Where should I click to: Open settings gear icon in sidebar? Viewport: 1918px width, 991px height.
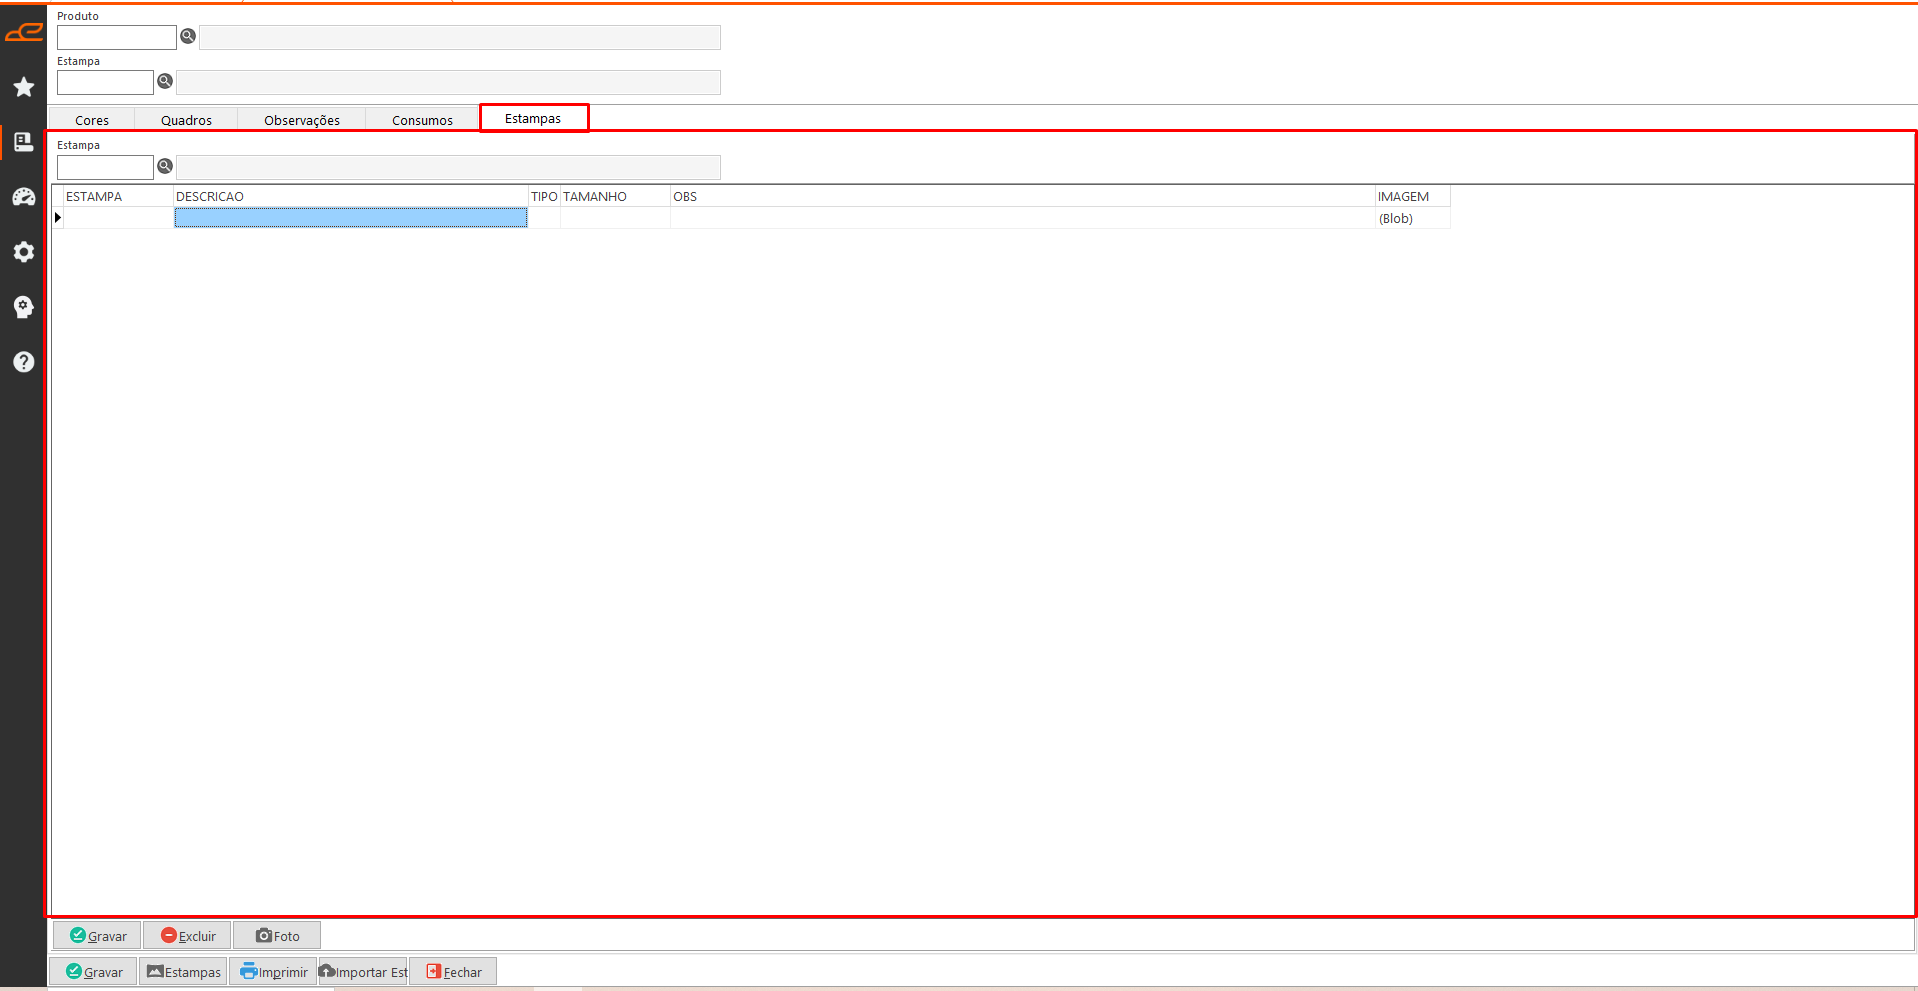(24, 252)
